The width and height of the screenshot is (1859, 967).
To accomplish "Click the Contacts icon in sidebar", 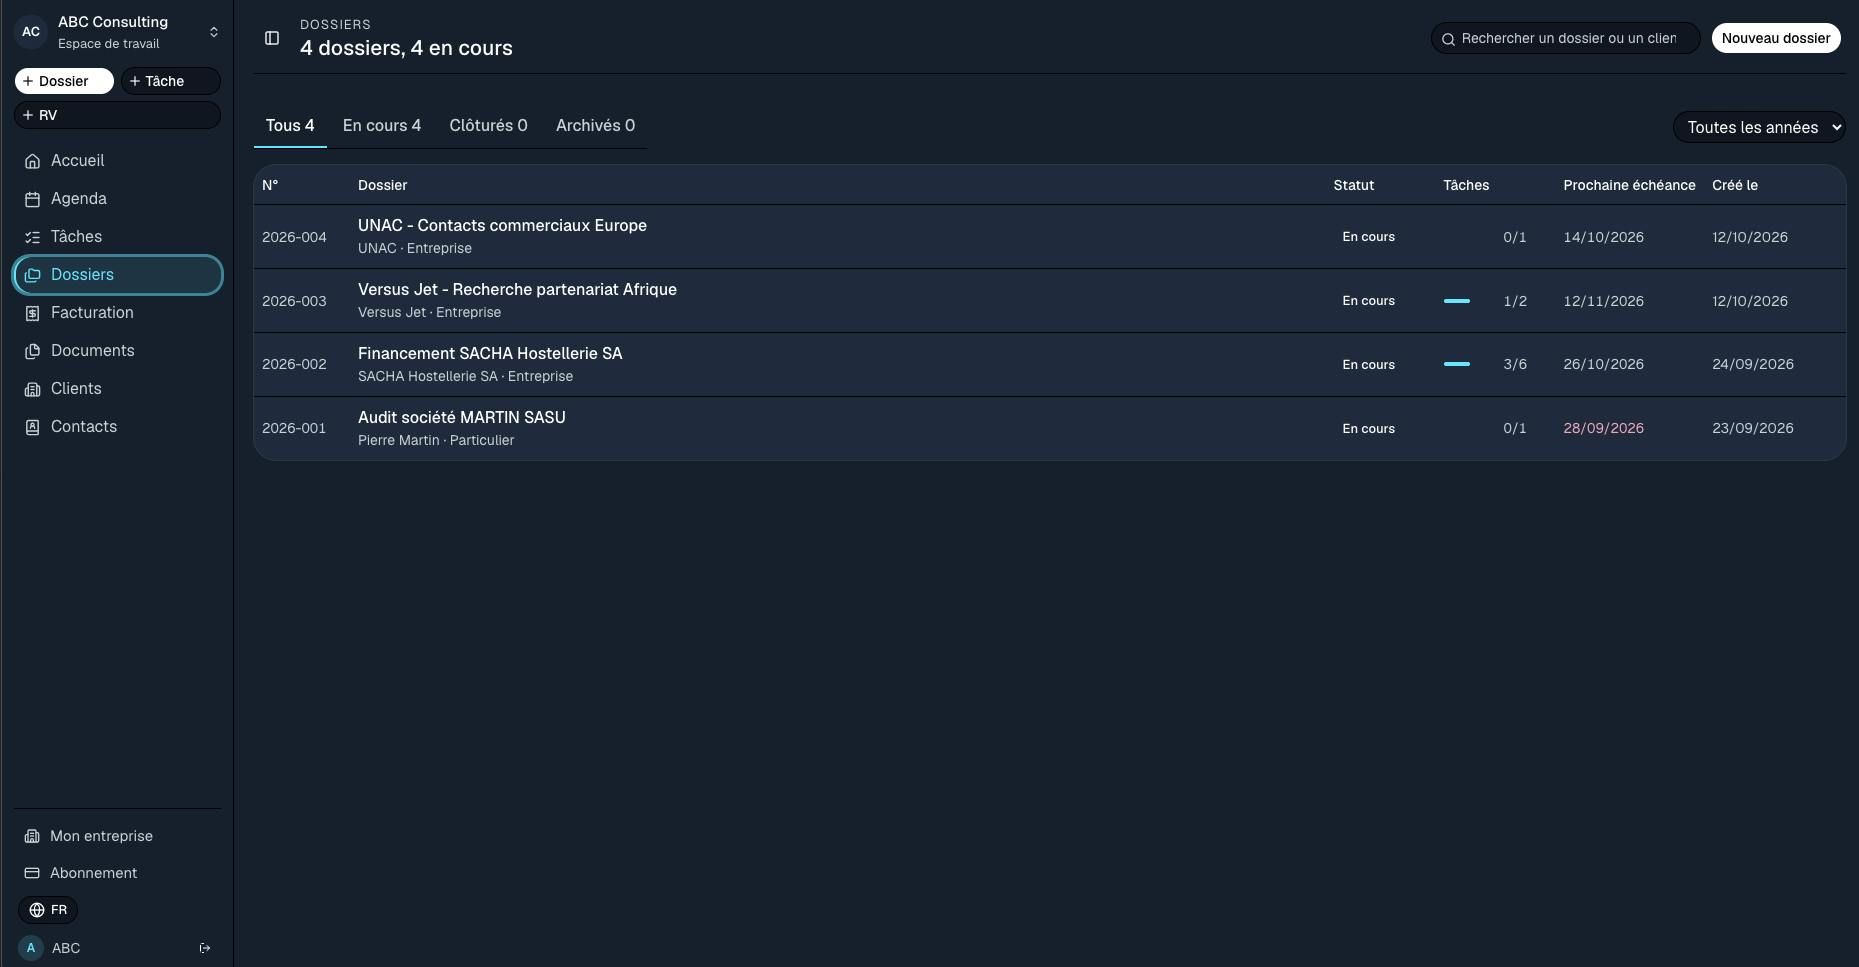I will (32, 427).
